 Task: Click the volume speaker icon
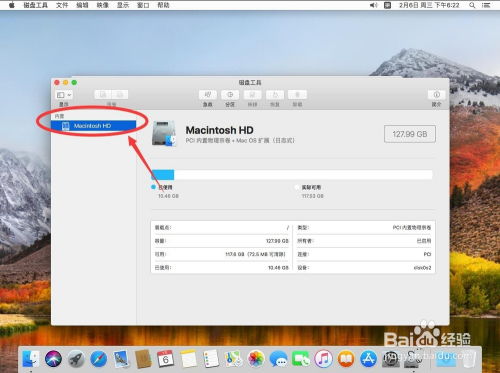[x=374, y=5]
